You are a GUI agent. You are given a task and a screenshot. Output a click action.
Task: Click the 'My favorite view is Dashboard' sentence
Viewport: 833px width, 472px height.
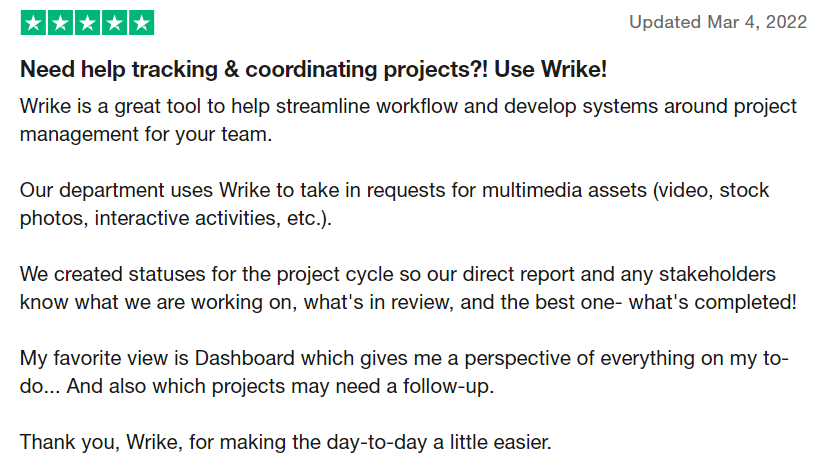coord(404,372)
